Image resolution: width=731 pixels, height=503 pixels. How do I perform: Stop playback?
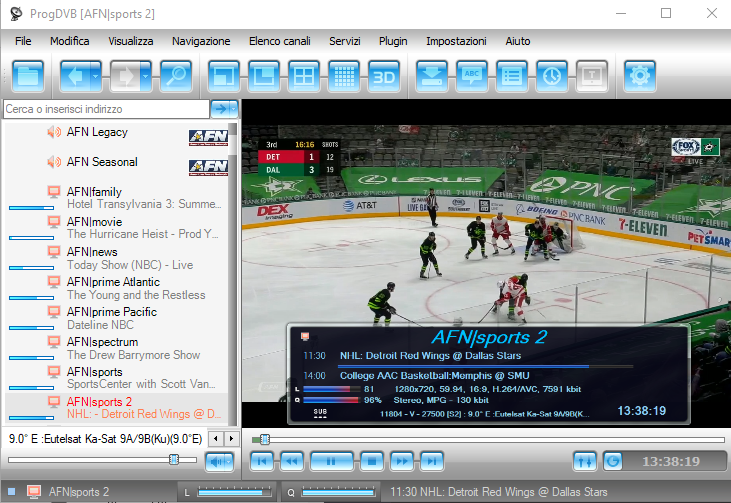372,461
